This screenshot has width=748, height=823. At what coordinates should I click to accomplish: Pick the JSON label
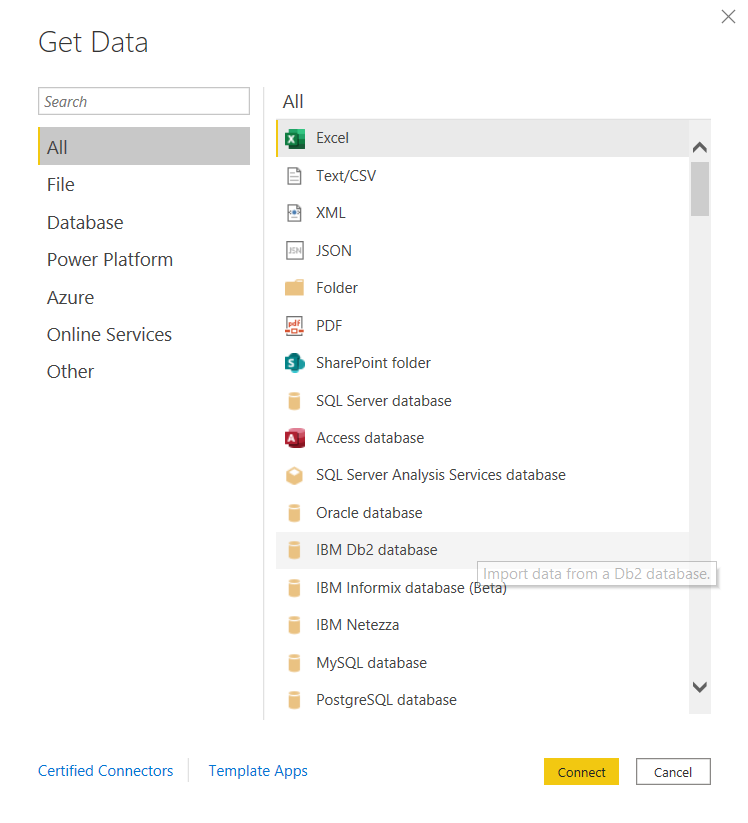pos(334,251)
